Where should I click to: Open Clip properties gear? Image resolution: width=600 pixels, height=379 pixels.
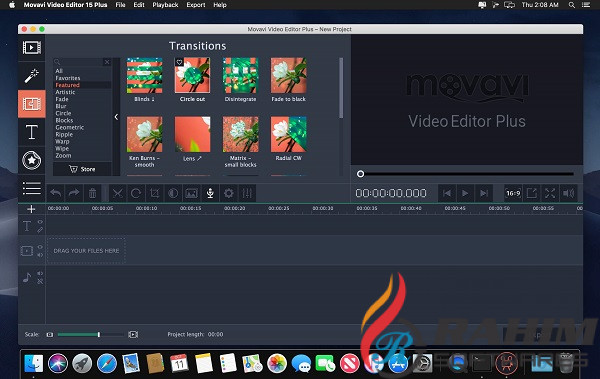[x=228, y=193]
